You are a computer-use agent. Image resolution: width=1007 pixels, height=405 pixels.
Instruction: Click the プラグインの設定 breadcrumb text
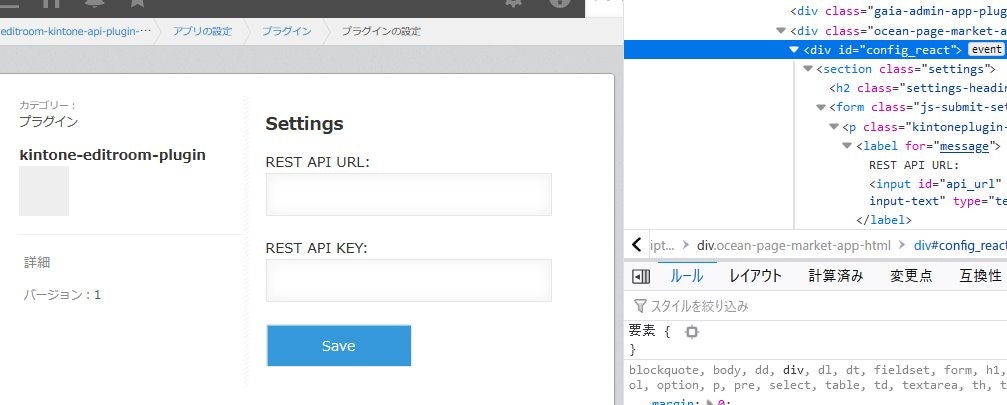tap(381, 31)
